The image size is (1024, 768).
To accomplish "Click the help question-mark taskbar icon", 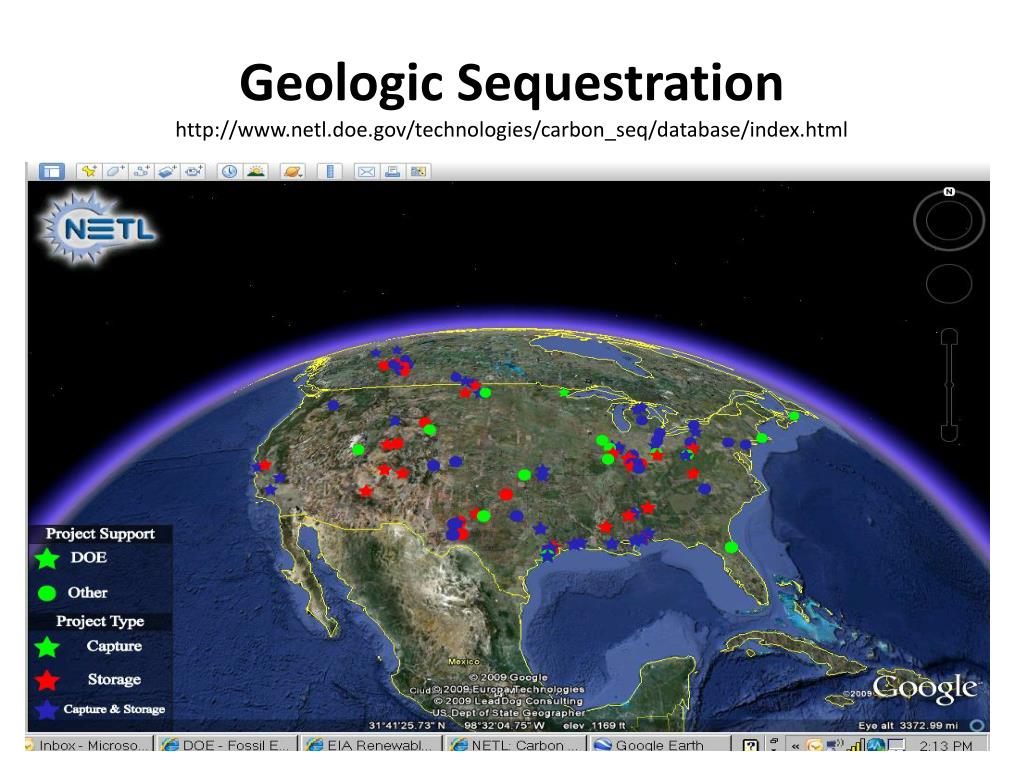I will 750,745.
